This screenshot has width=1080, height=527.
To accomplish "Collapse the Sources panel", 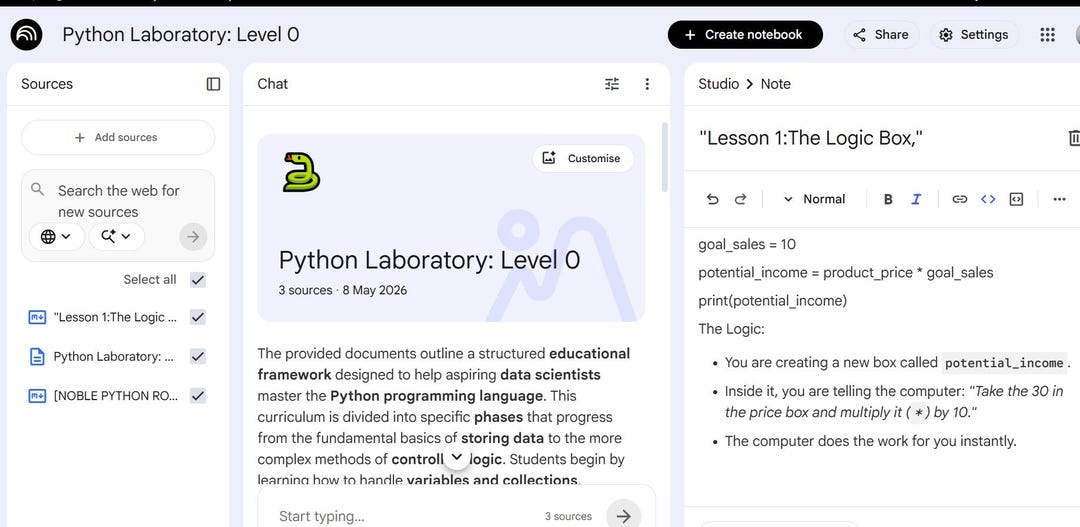I will point(214,84).
